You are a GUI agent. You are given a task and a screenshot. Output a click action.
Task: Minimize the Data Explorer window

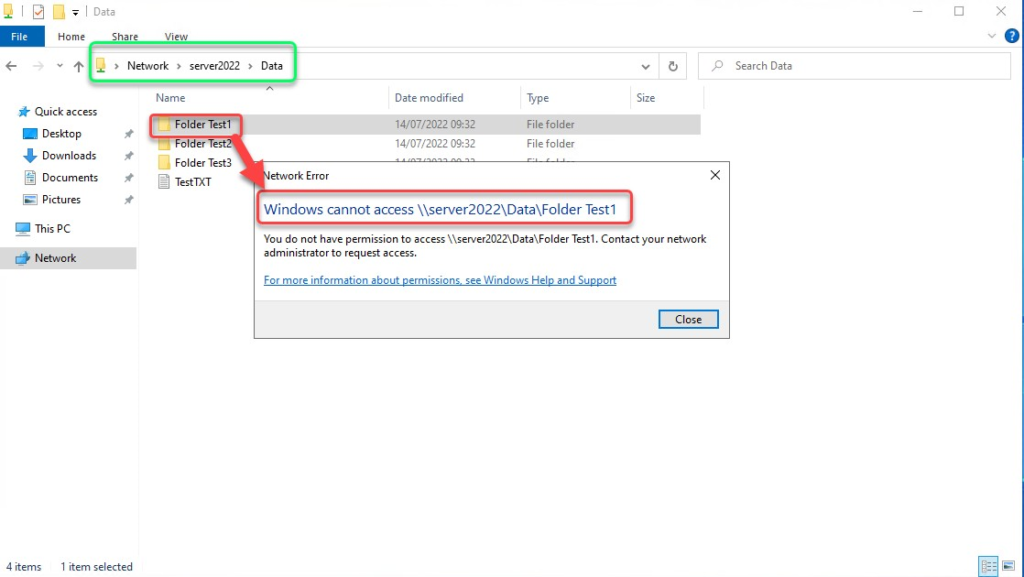point(918,11)
